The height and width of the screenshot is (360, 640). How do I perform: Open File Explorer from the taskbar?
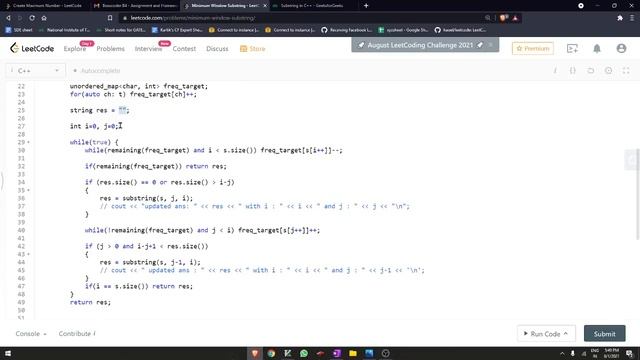(x=353, y=353)
